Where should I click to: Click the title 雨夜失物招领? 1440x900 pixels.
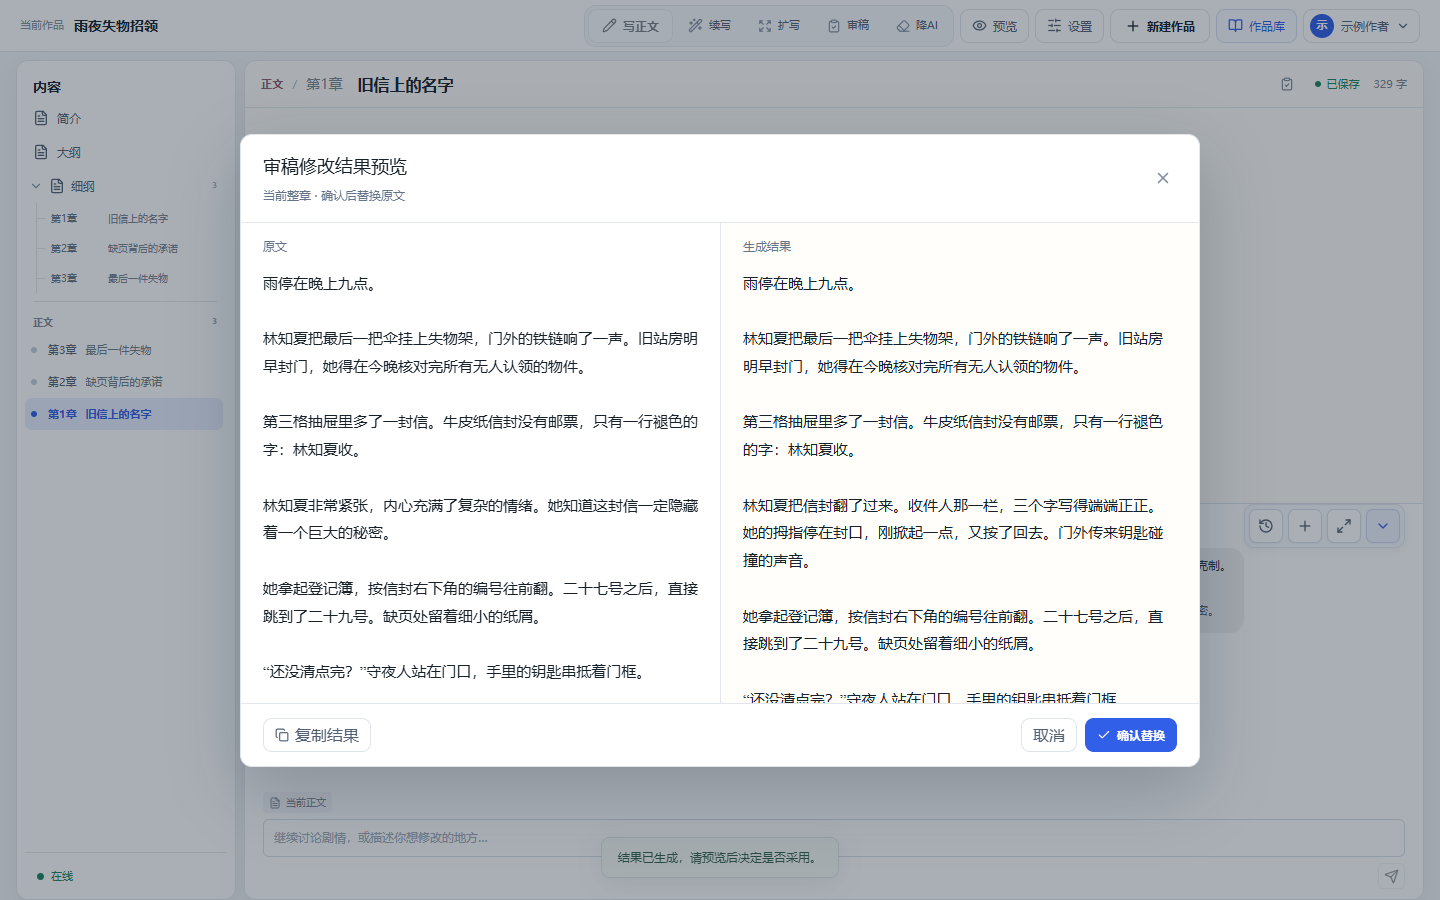pyautogui.click(x=116, y=26)
